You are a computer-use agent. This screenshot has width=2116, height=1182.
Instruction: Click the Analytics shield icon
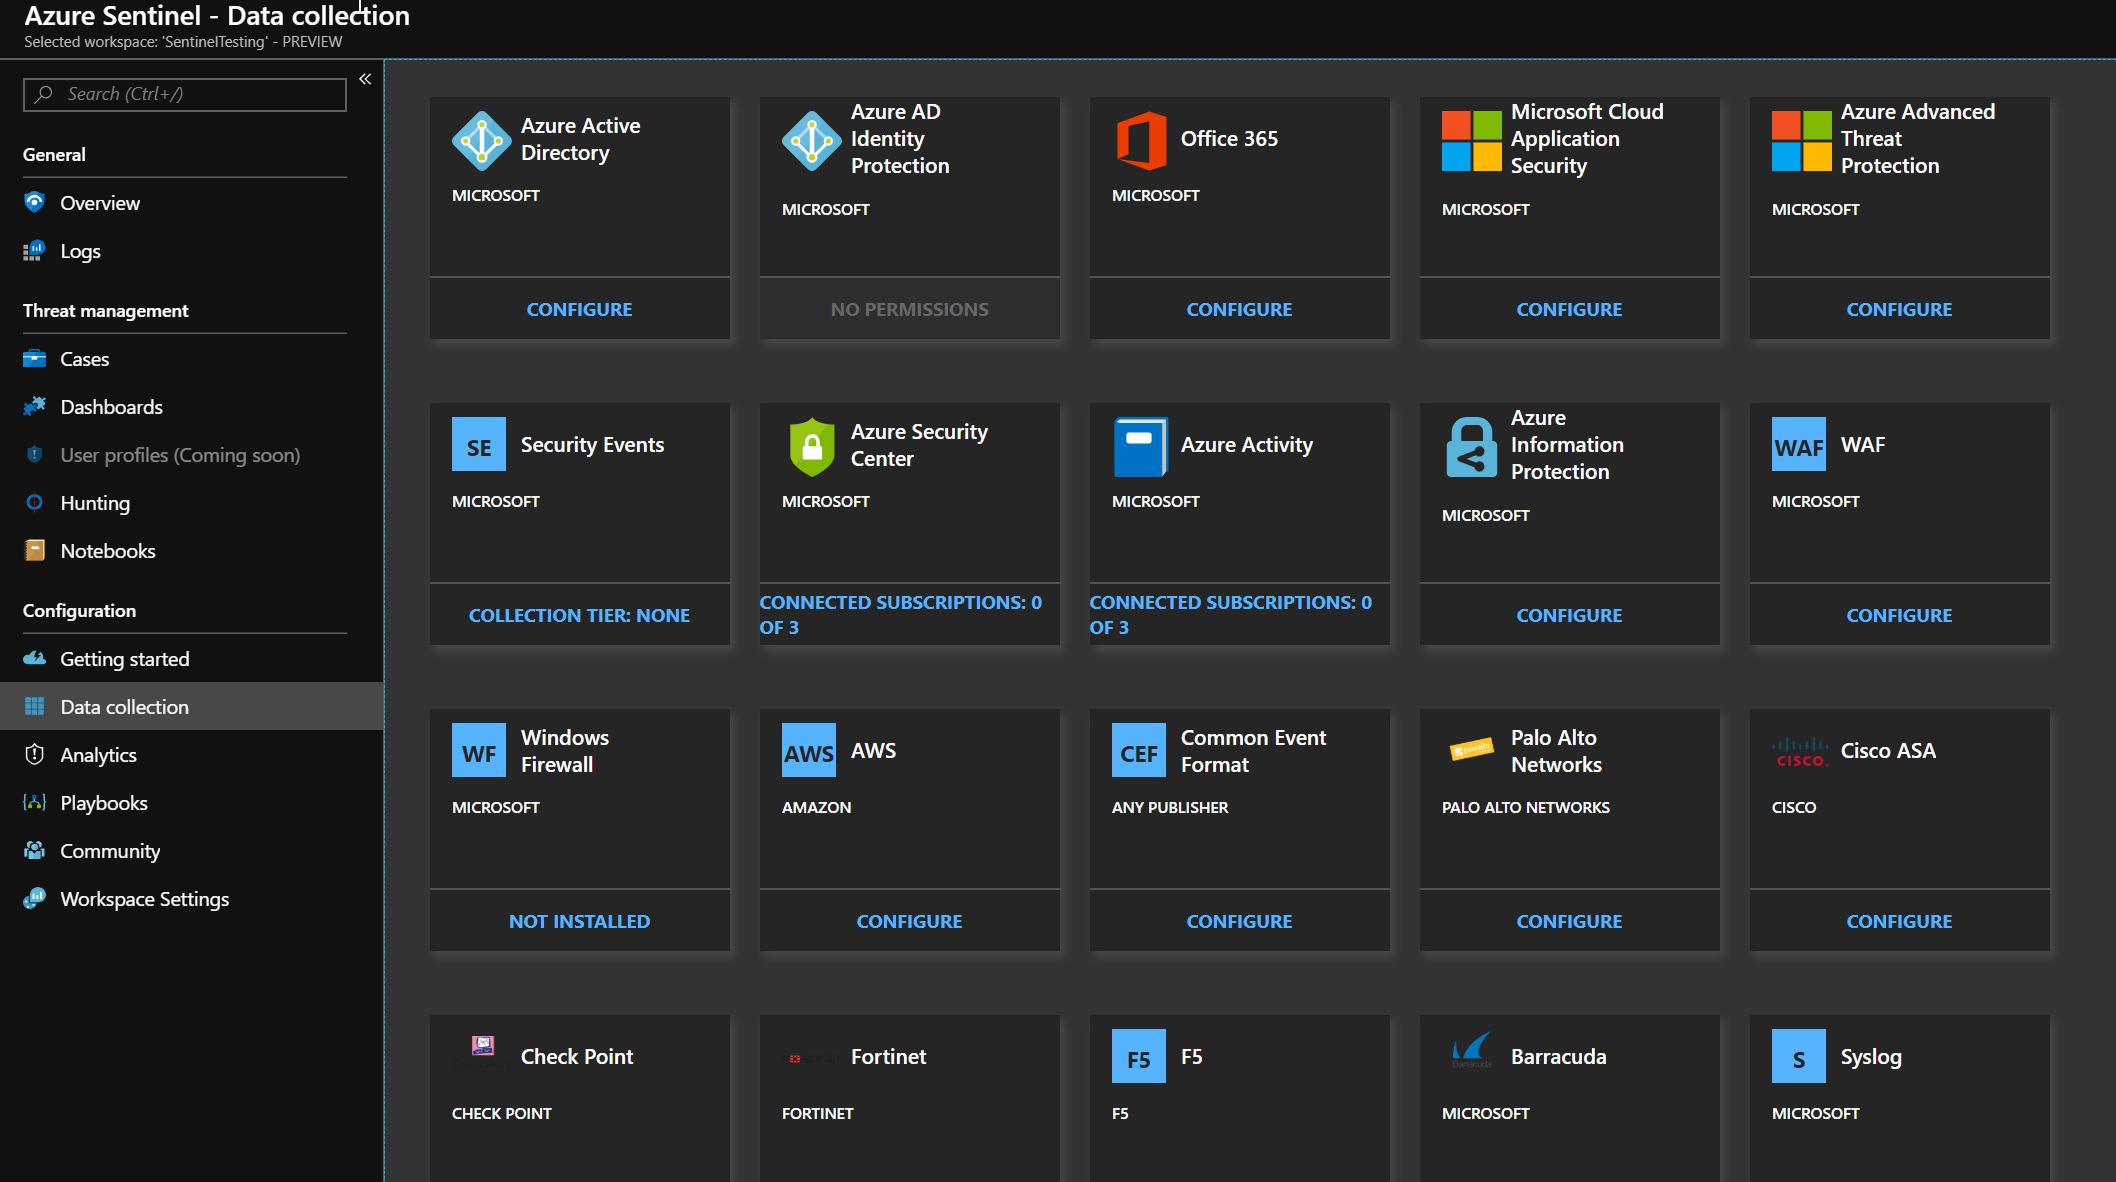coord(35,754)
